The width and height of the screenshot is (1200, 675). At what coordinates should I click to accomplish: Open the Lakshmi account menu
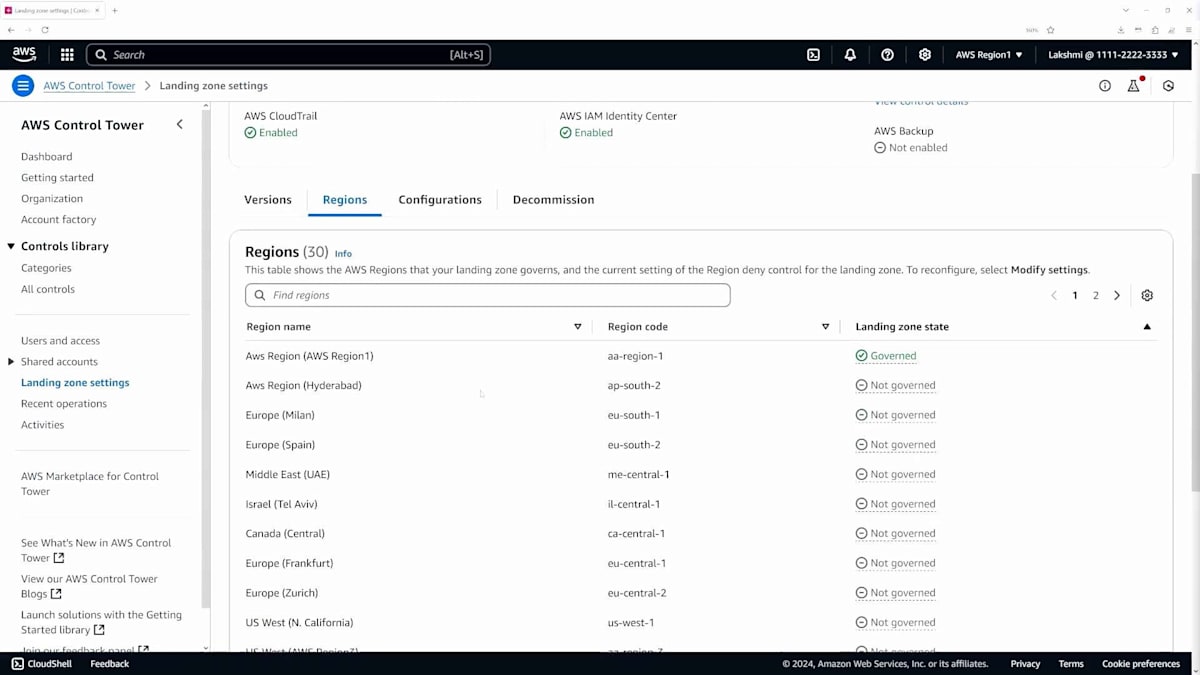click(1113, 55)
